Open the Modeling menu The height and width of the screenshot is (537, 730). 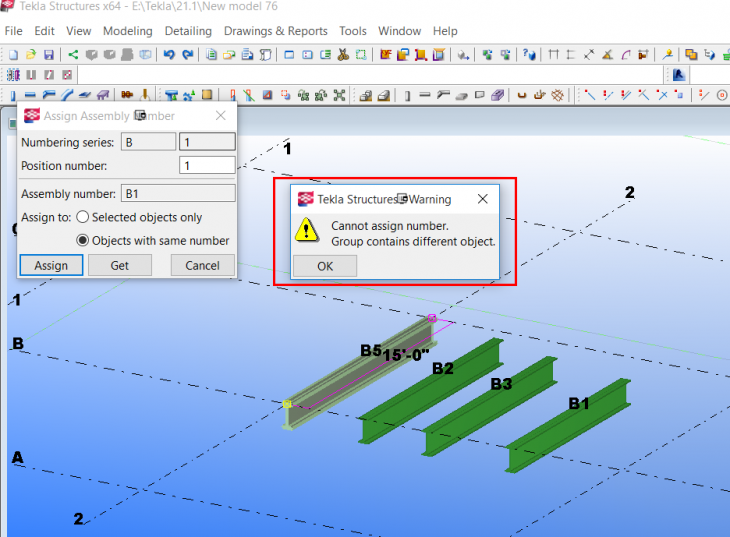[x=128, y=31]
